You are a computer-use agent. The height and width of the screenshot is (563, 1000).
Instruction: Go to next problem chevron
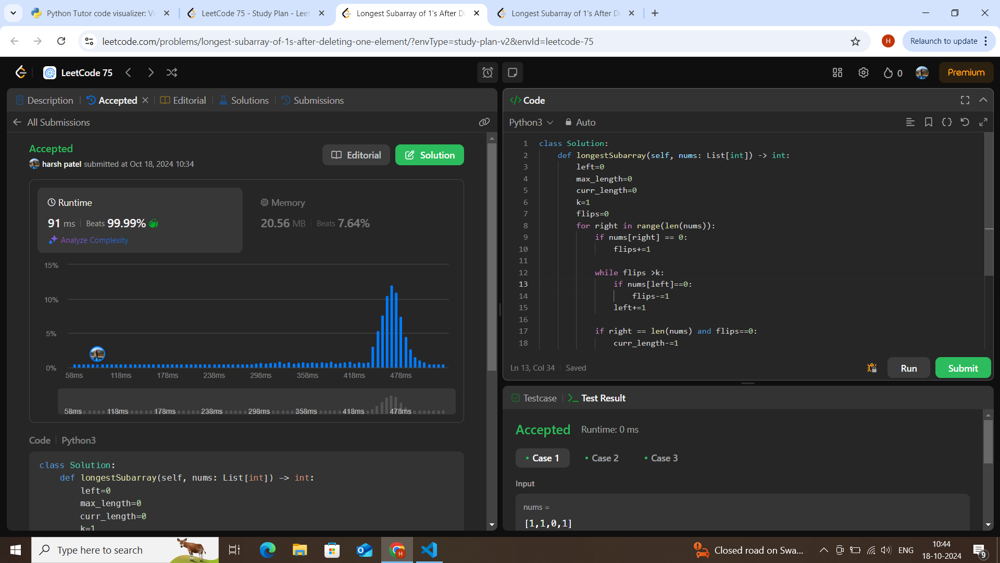click(151, 73)
